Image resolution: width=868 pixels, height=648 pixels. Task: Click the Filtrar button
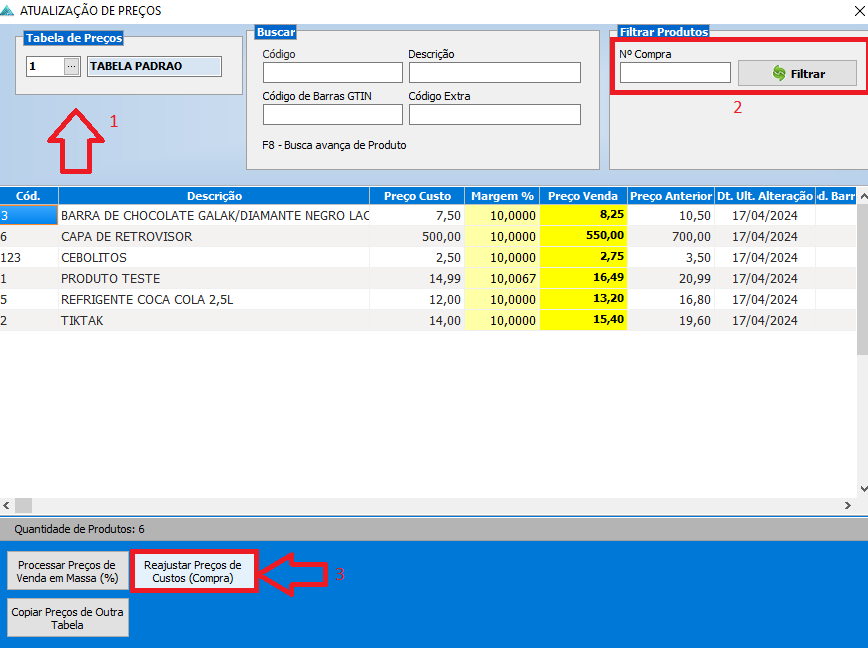click(x=797, y=73)
